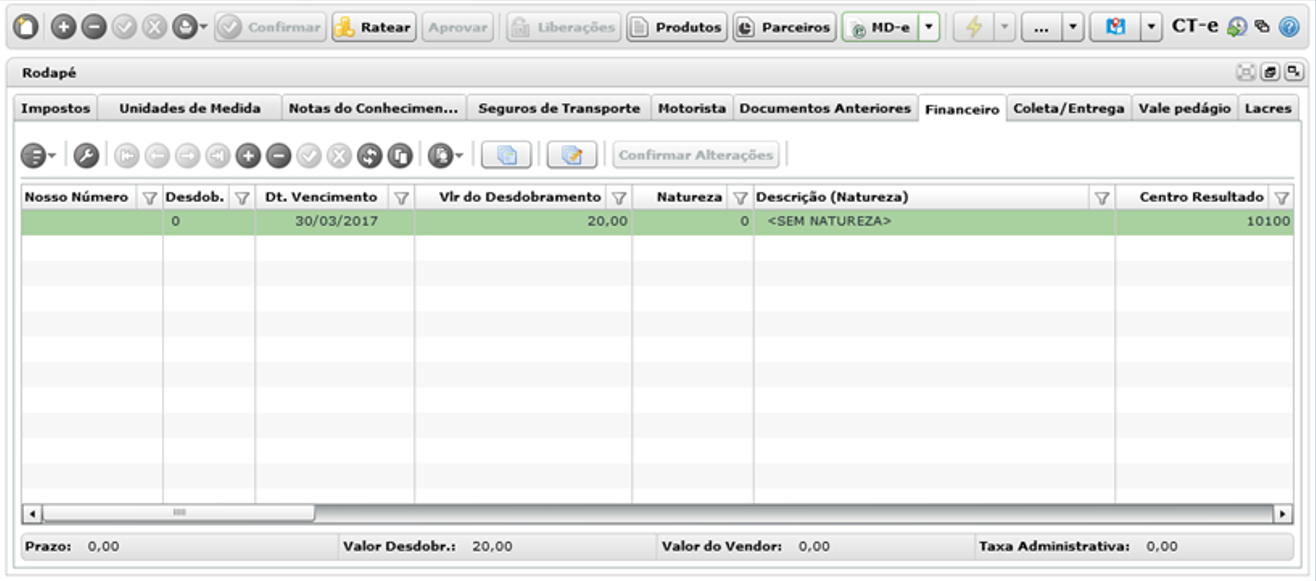The width and height of the screenshot is (1316, 581).
Task: Open the Notas do Conhecimen... tab
Action: tap(373, 108)
